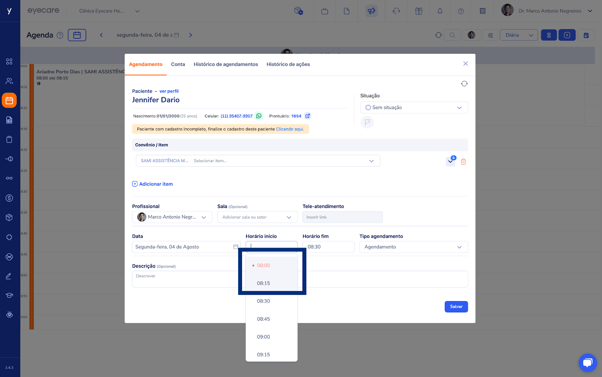This screenshot has width=602, height=377.
Task: Open the dashboard grid icon in sidebar
Action: (9, 61)
